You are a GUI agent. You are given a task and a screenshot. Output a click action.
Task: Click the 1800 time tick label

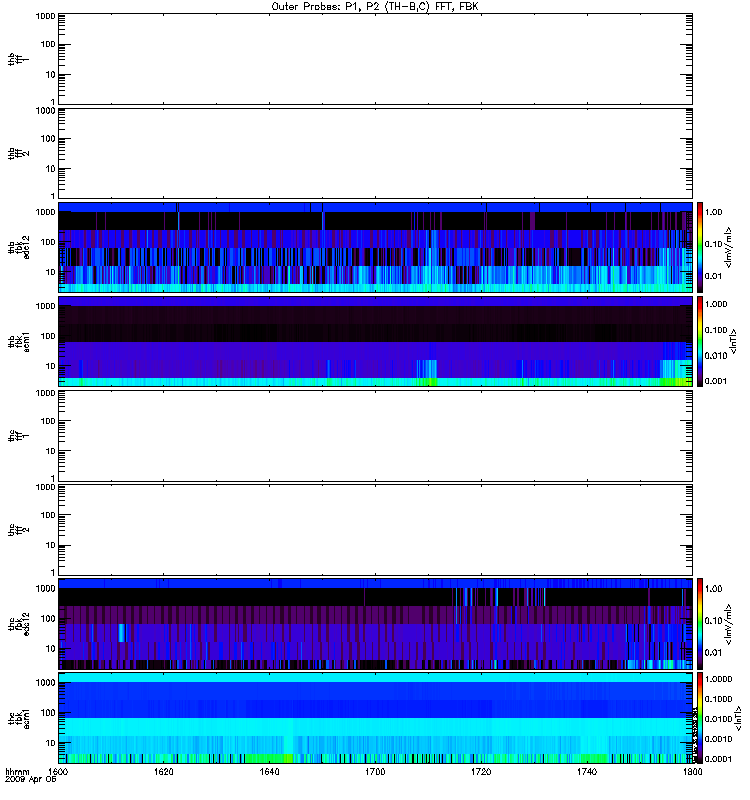(x=692, y=772)
